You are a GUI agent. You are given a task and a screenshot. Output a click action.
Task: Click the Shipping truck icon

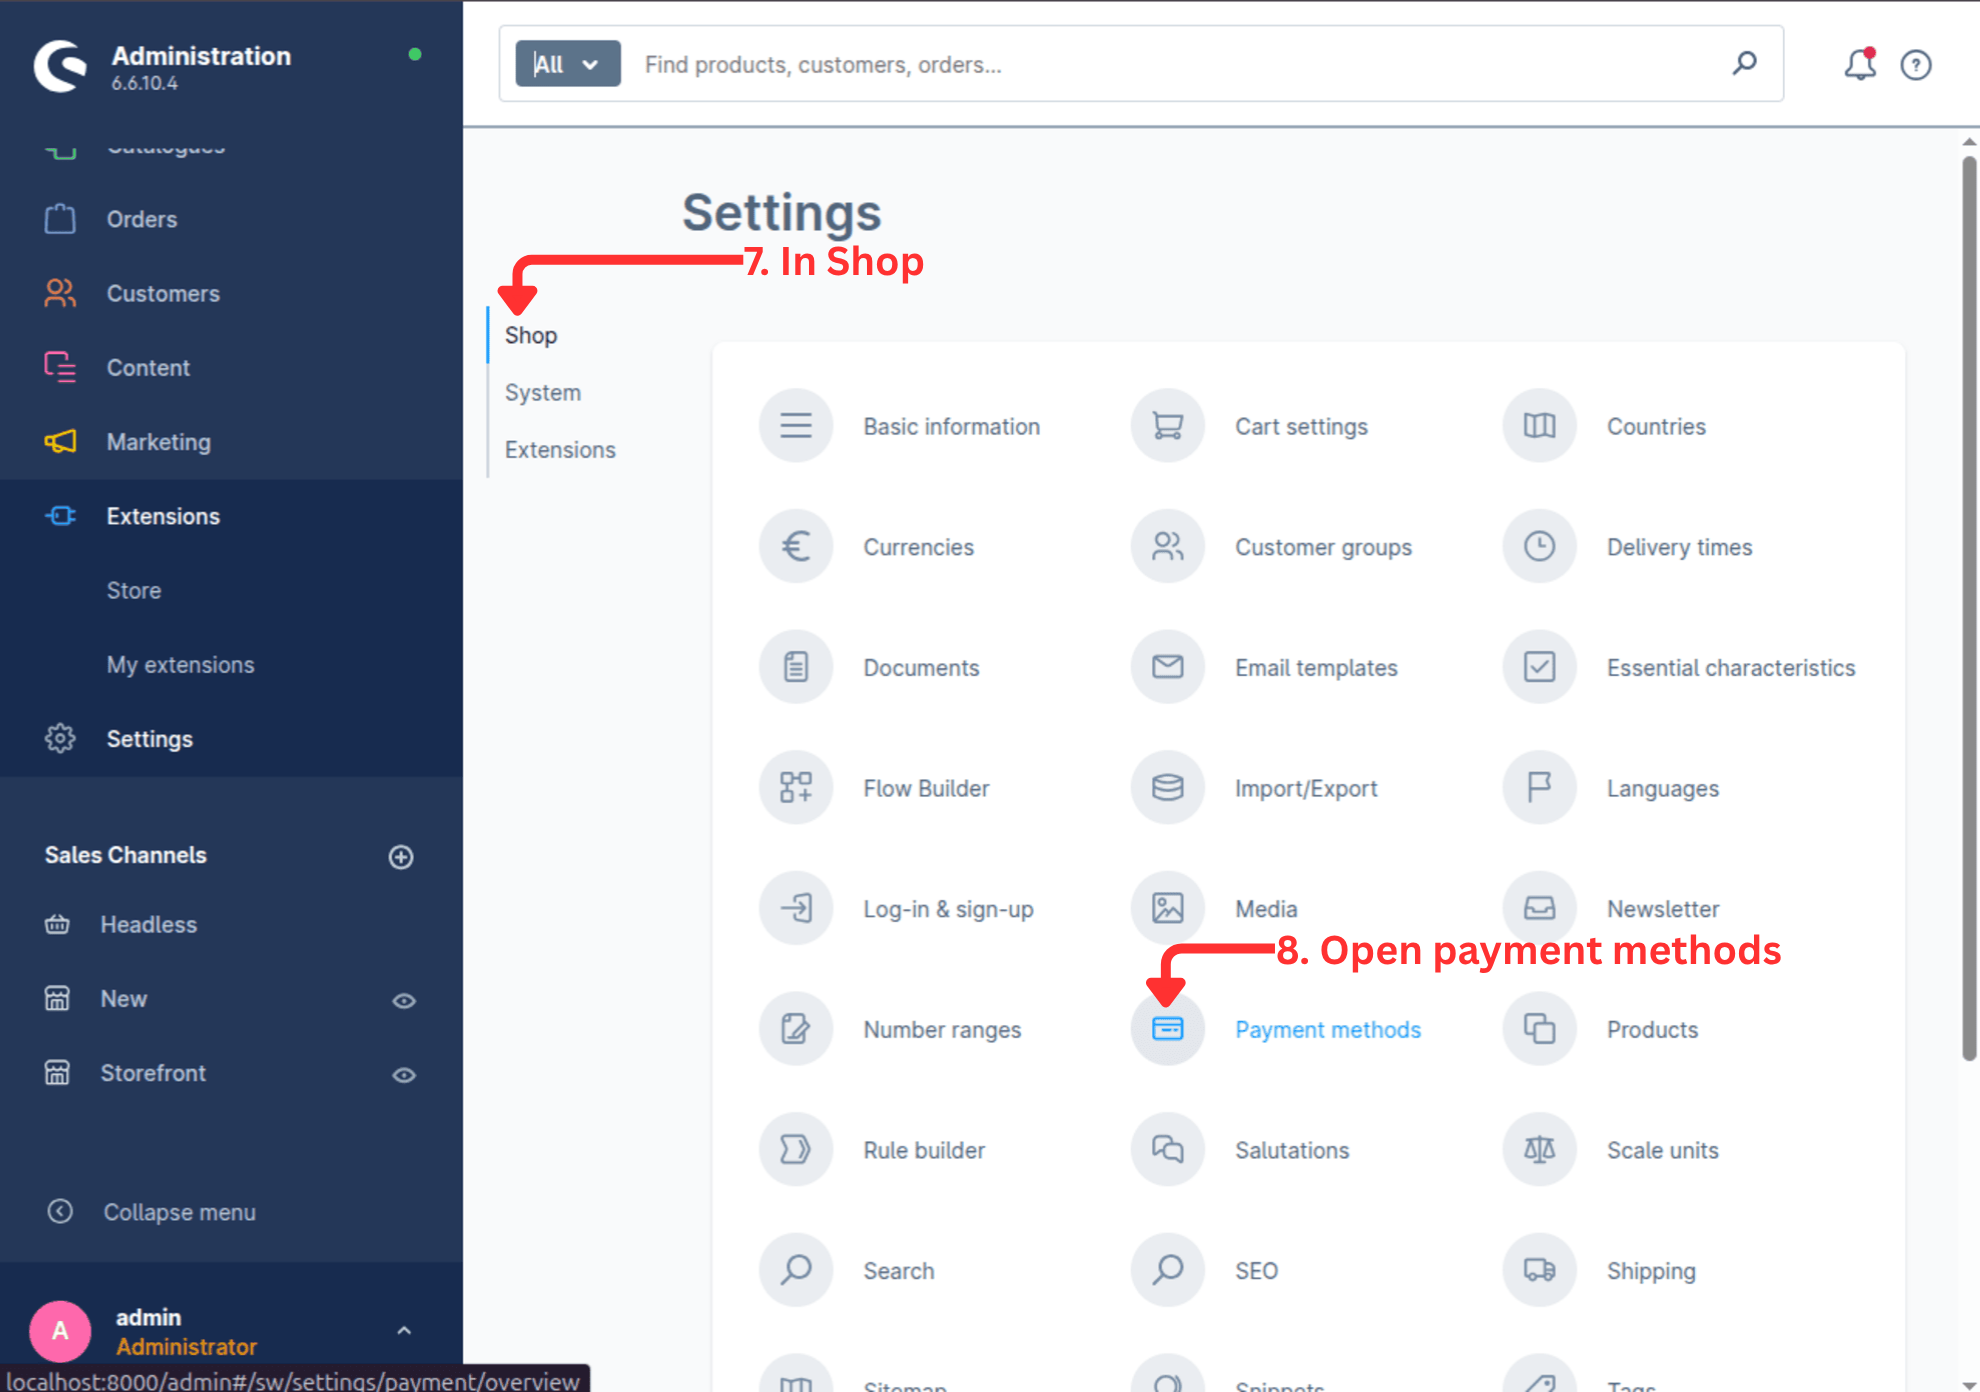click(1539, 1270)
